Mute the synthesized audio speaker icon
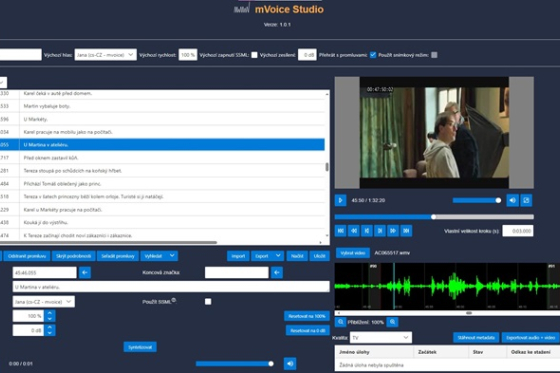560x373 pixels. (290, 364)
